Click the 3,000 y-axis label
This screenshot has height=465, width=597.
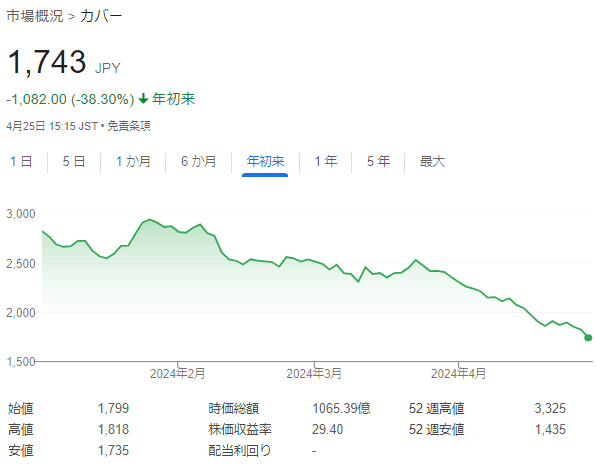pyautogui.click(x=21, y=214)
